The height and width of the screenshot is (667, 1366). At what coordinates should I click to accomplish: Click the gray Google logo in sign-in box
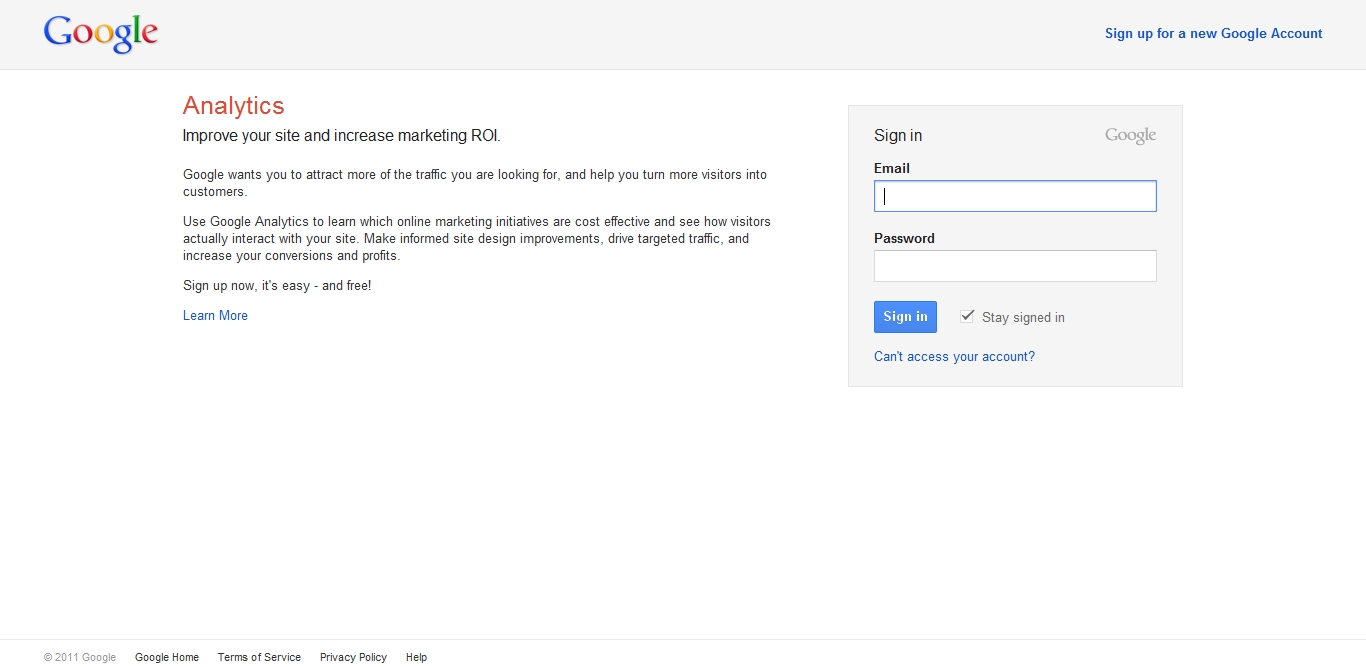[1130, 135]
